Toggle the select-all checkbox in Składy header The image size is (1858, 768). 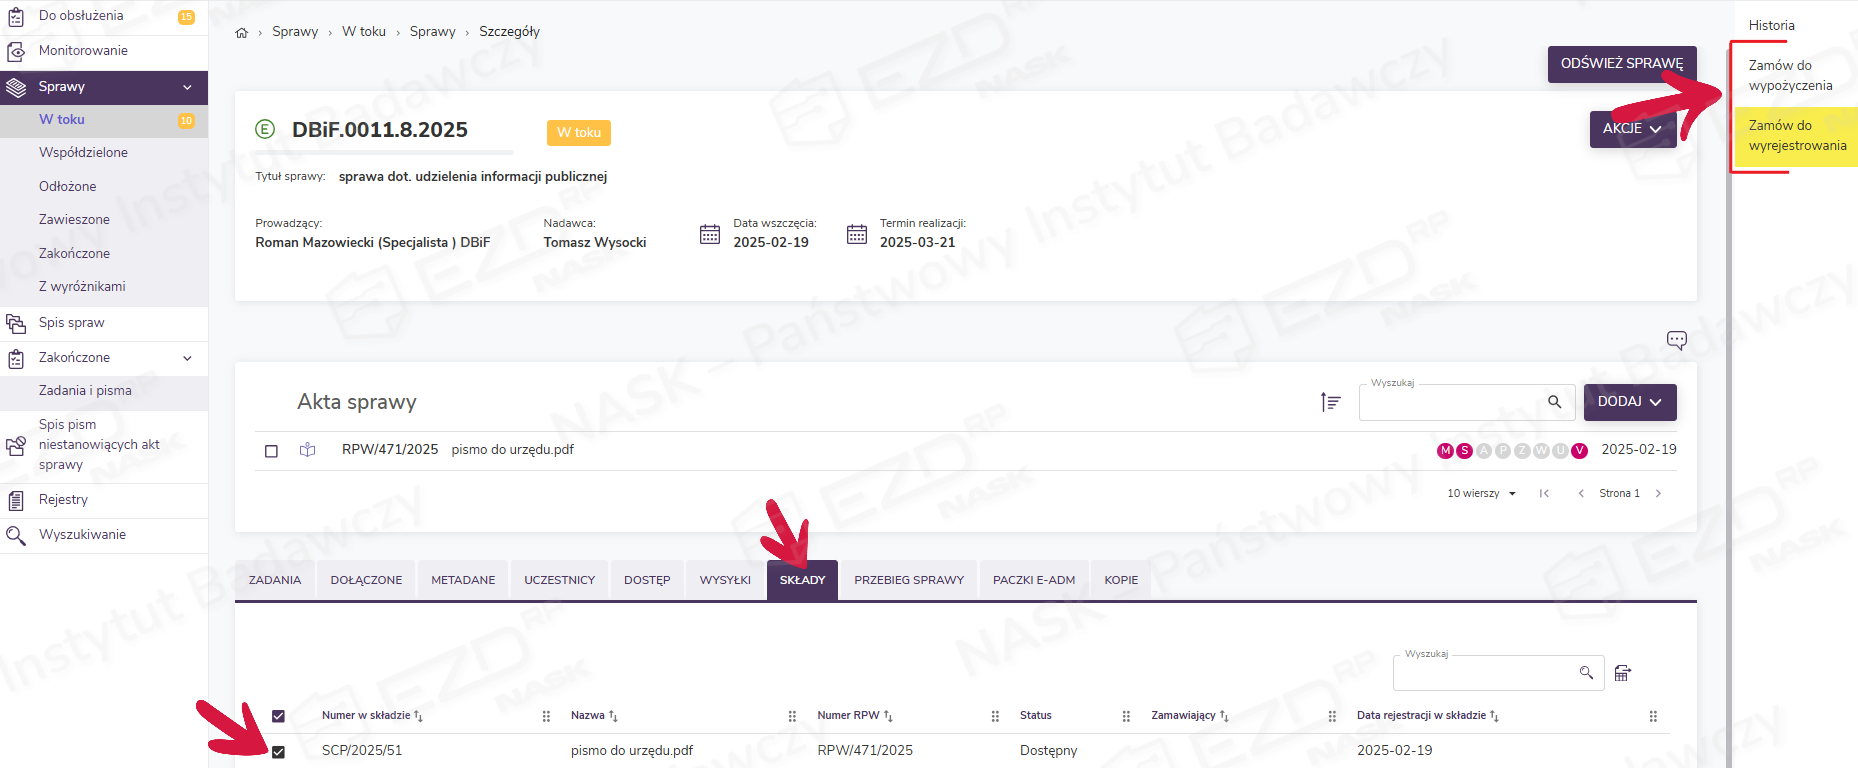tap(278, 716)
